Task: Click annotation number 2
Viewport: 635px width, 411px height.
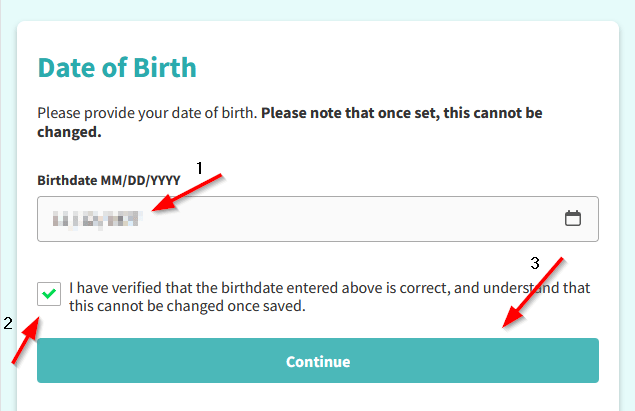Action: (8, 323)
